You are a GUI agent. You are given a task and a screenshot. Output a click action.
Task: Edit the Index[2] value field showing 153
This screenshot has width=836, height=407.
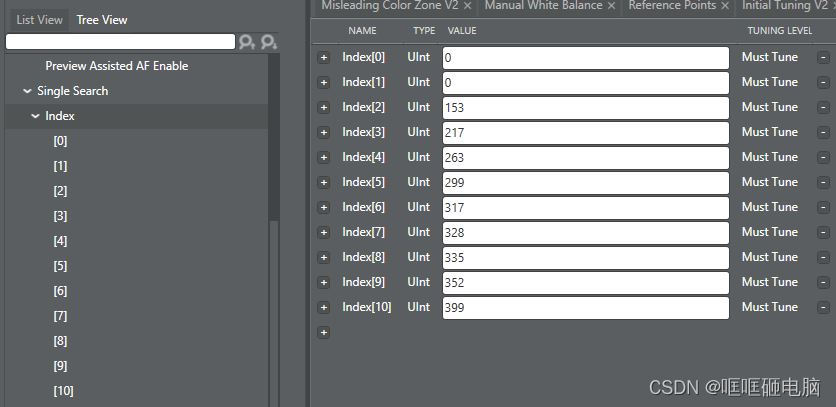585,108
